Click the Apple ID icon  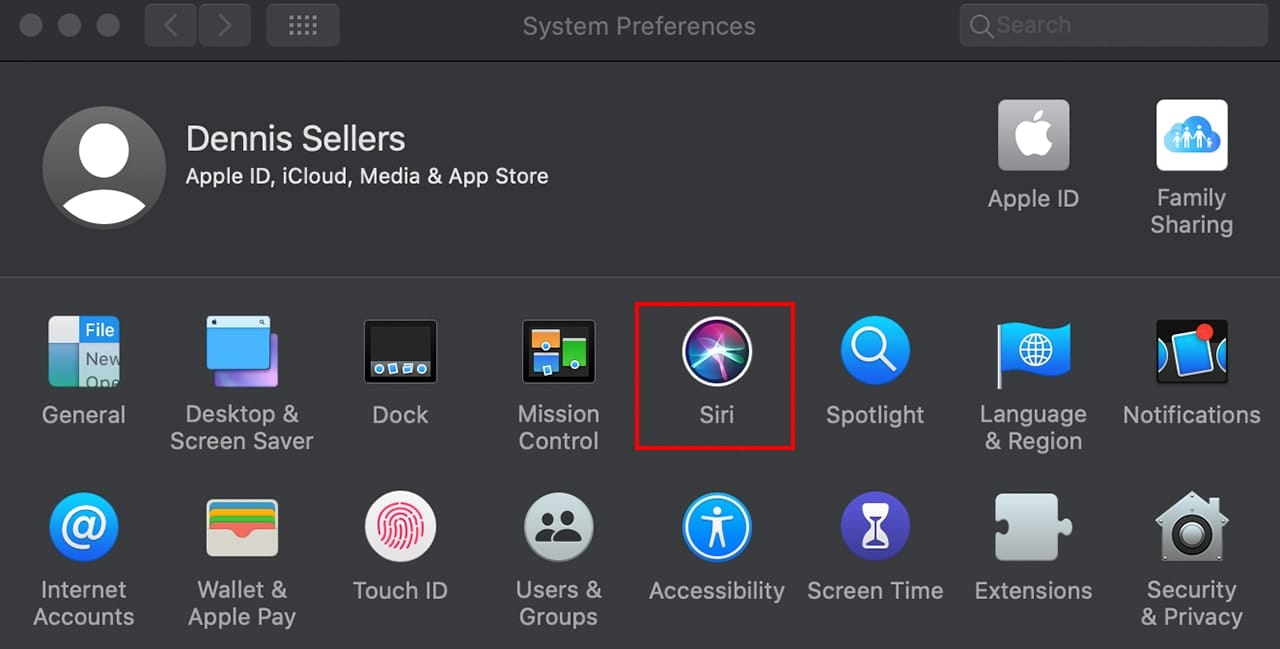(1033, 136)
